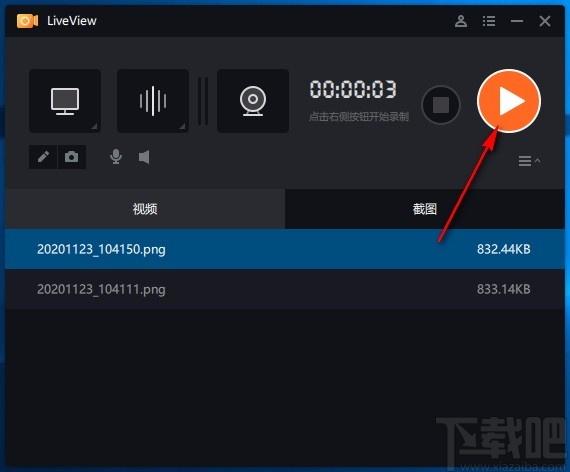This screenshot has width=570, height=472.
Task: Click the 832.44KB file size
Action: [x=503, y=249]
